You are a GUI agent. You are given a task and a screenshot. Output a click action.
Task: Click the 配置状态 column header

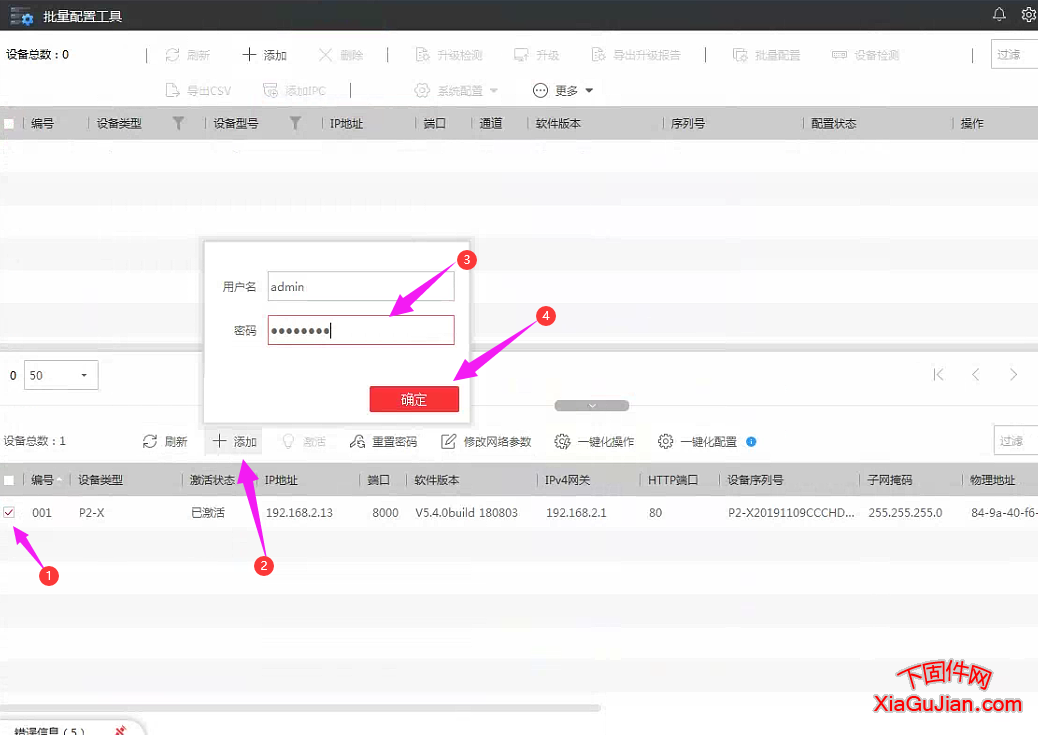pos(833,124)
